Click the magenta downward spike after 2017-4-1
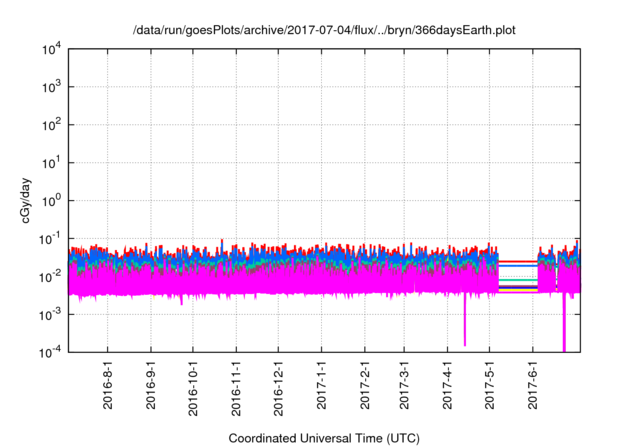 coord(465,325)
